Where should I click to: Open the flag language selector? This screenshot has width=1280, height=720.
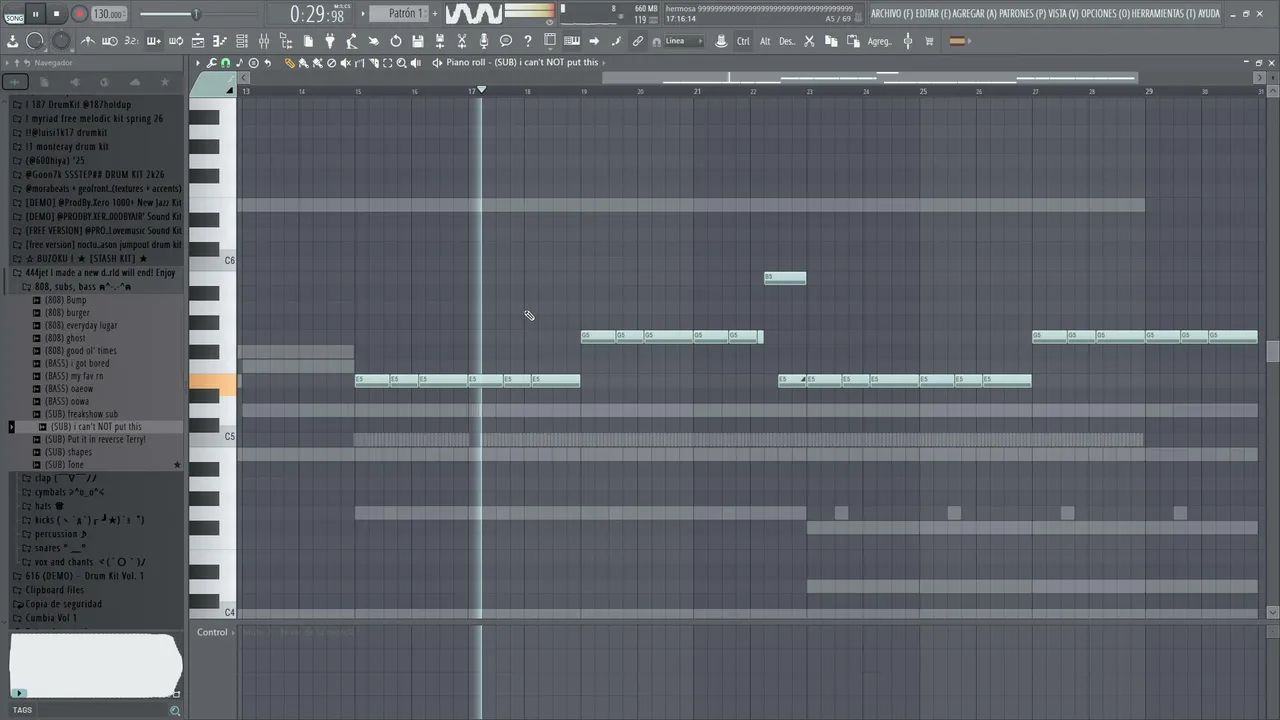(957, 41)
